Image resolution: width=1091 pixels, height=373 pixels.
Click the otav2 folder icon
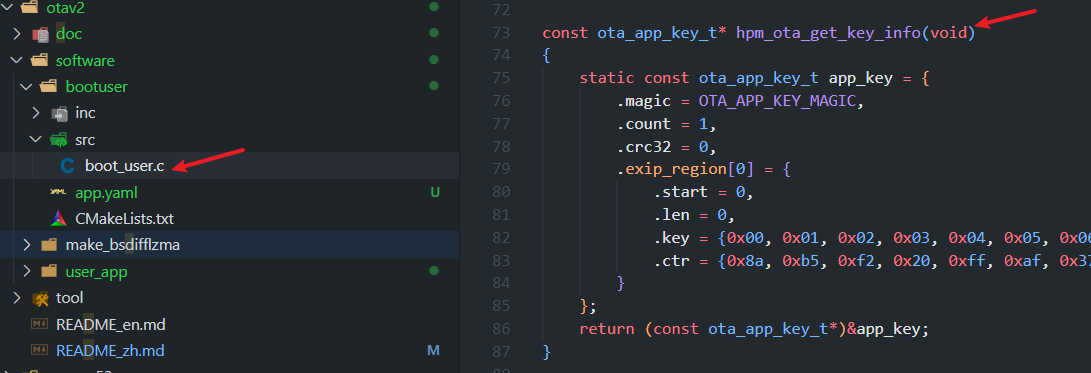pyautogui.click(x=30, y=8)
